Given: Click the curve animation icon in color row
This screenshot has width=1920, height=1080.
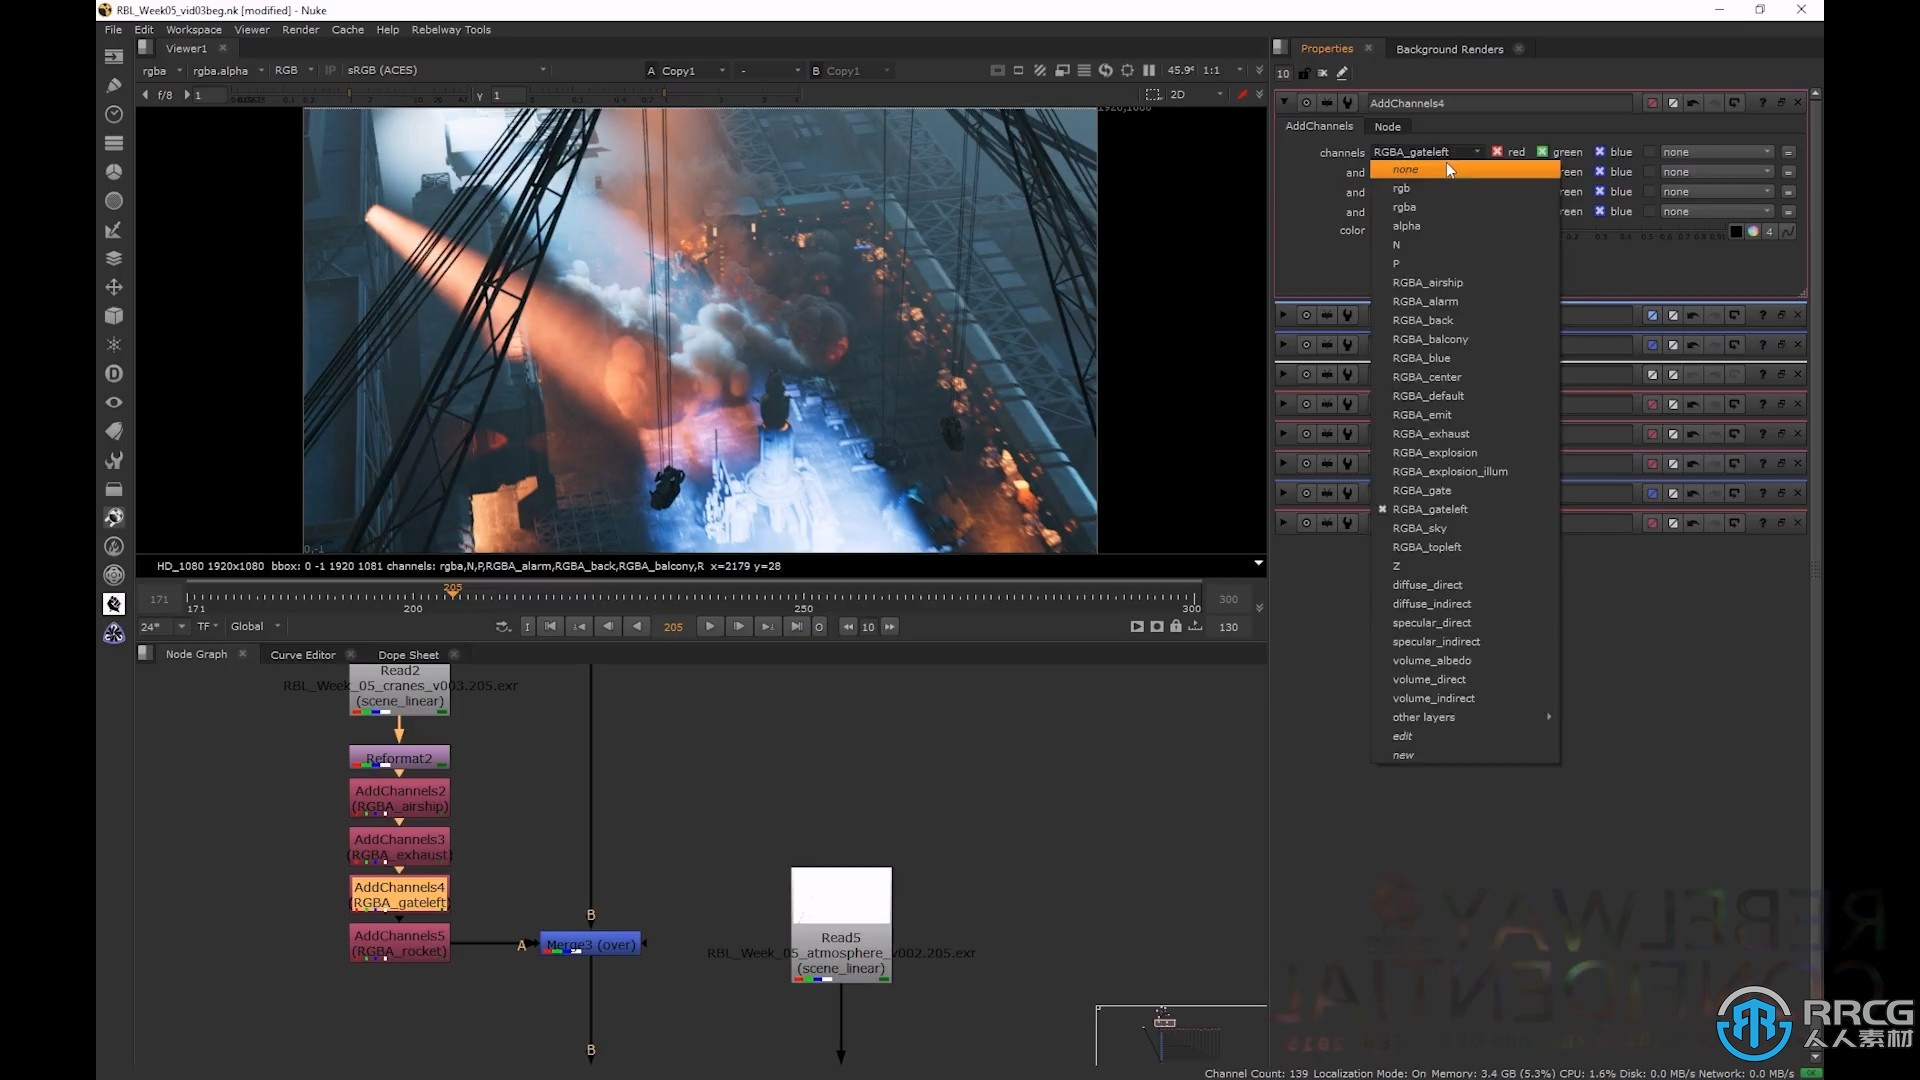Looking at the screenshot, I should coord(1788,232).
